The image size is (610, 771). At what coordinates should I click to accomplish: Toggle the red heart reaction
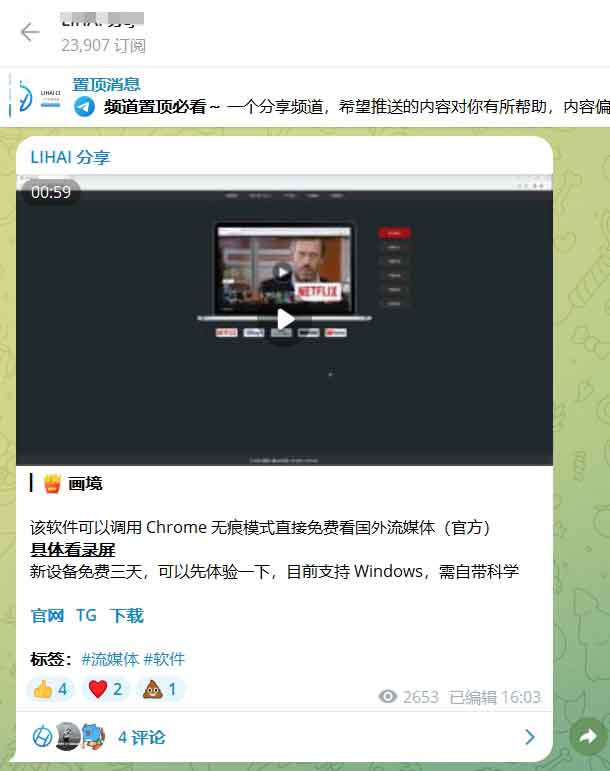[106, 689]
